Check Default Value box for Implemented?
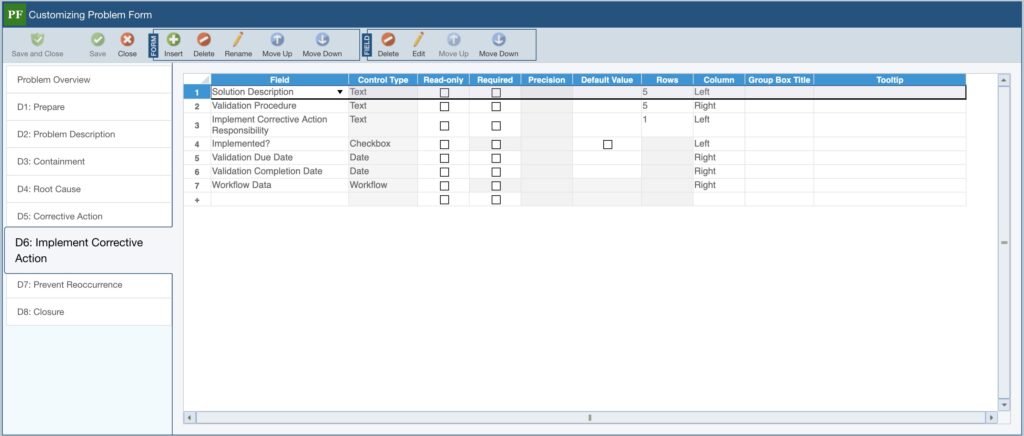Image resolution: width=1024 pixels, height=436 pixels. (x=607, y=144)
